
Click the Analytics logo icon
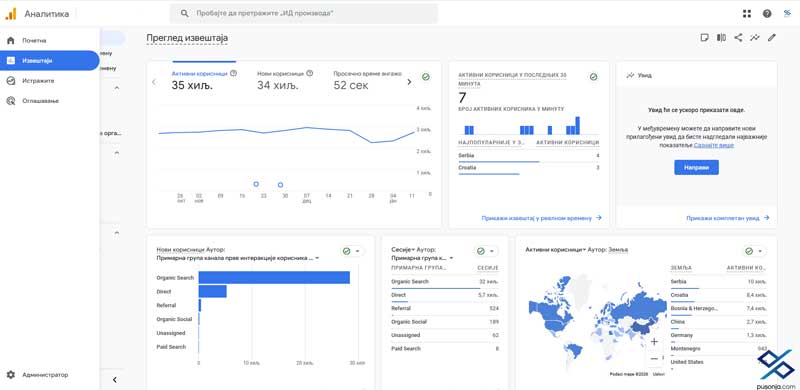[11, 14]
